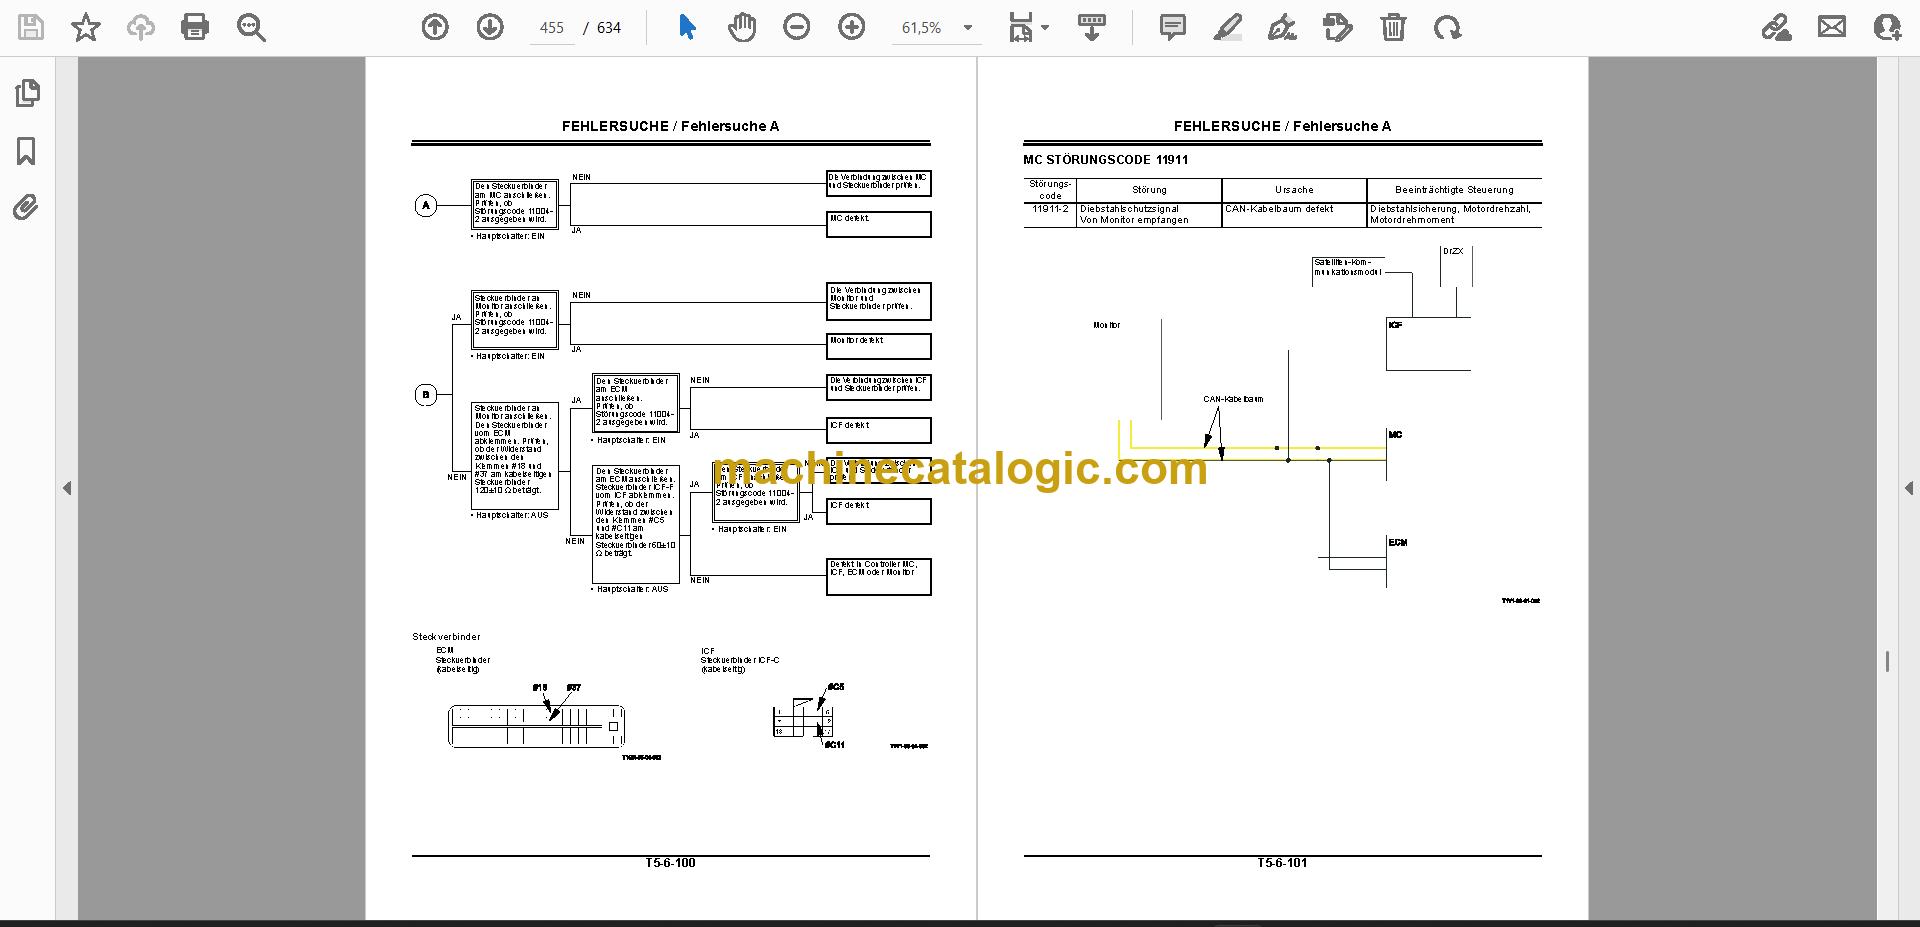Viewport: 1920px width, 927px height.
Task: Go to previous page with up arrow
Action: click(435, 27)
